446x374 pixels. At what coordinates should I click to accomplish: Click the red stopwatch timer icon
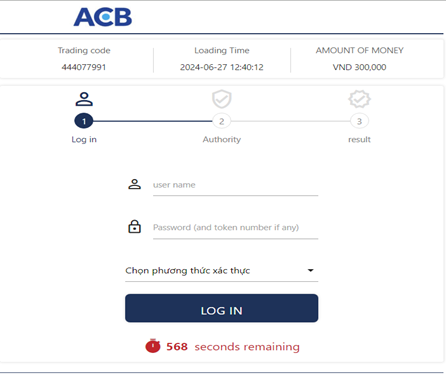tap(153, 346)
